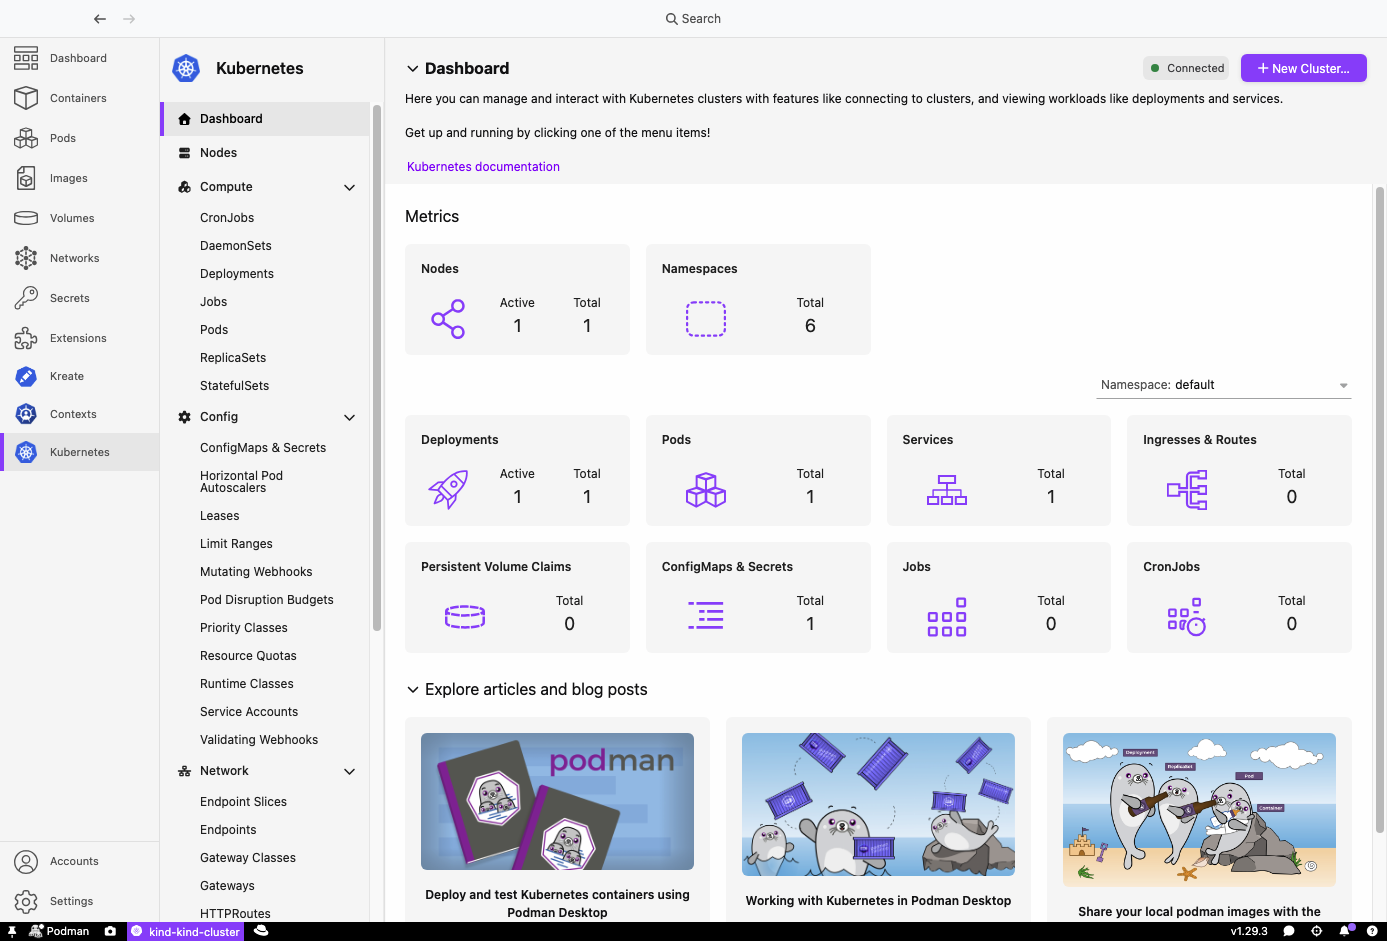Open the Dashboard page in left navigation bar
This screenshot has height=941, width=1387.
click(x=79, y=58)
